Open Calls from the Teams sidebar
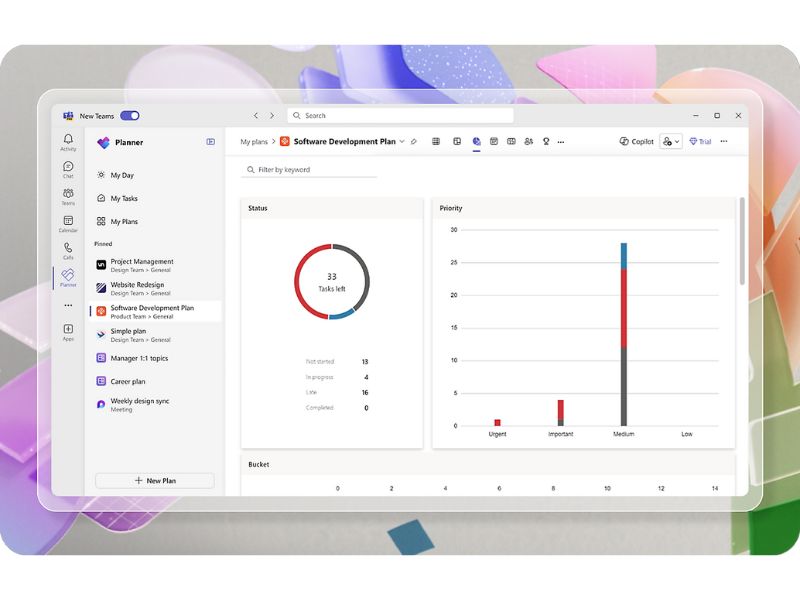 68,250
